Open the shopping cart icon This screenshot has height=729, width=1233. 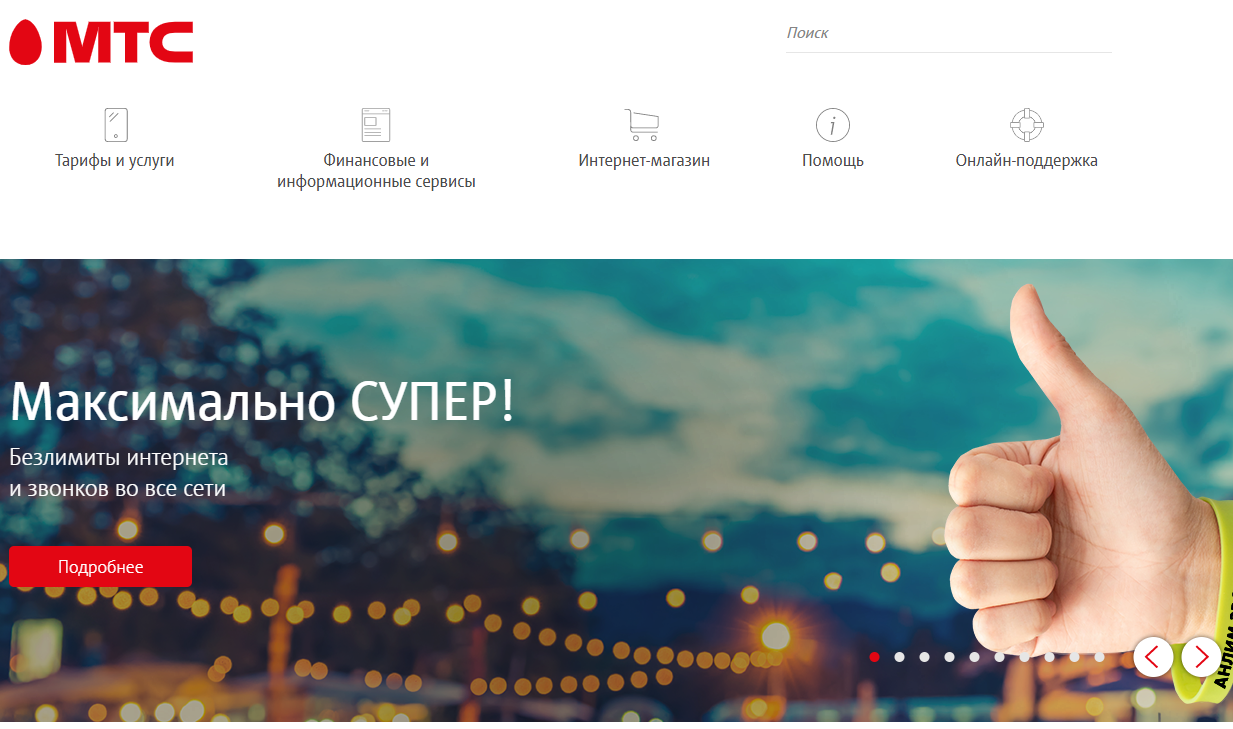click(642, 125)
